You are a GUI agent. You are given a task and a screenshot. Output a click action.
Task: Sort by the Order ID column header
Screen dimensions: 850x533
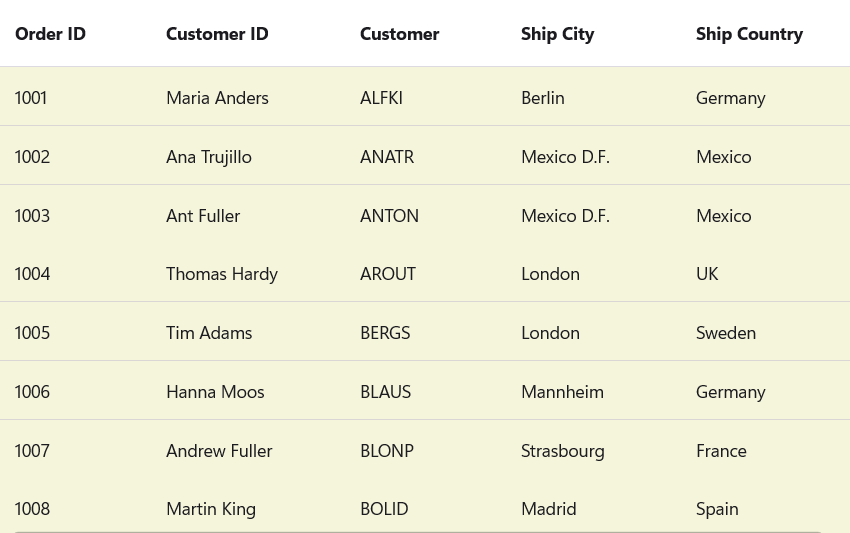click(x=50, y=34)
